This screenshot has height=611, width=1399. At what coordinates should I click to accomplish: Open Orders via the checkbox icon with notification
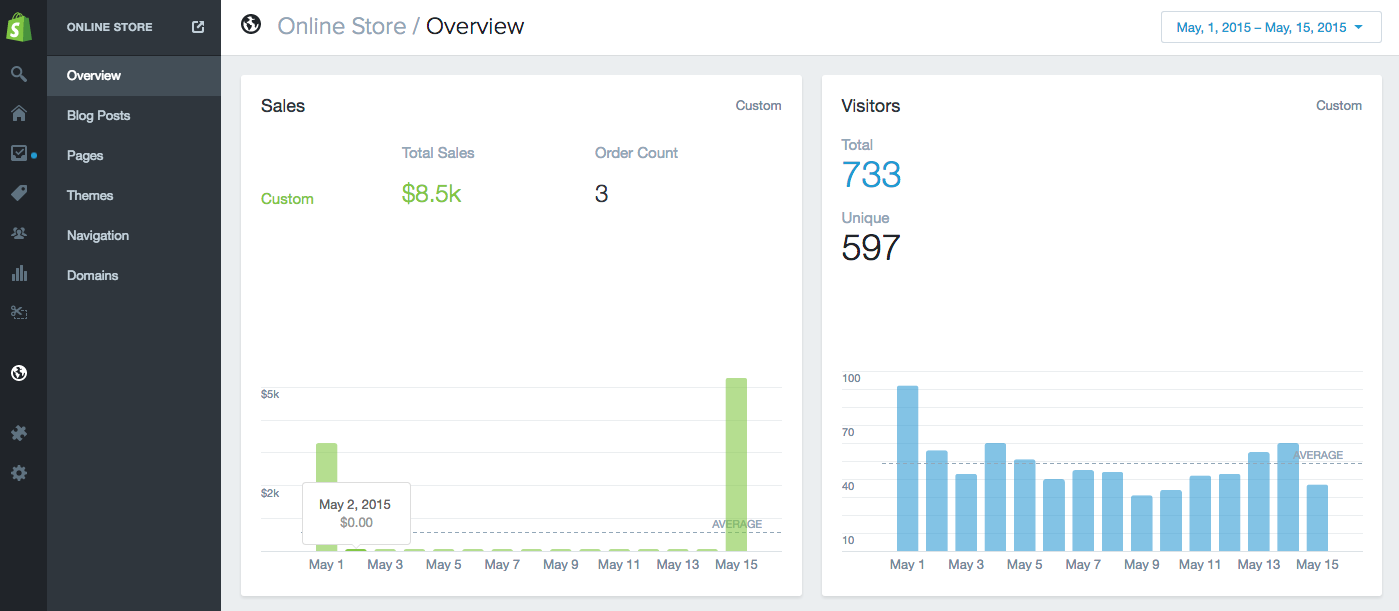pos(20,154)
